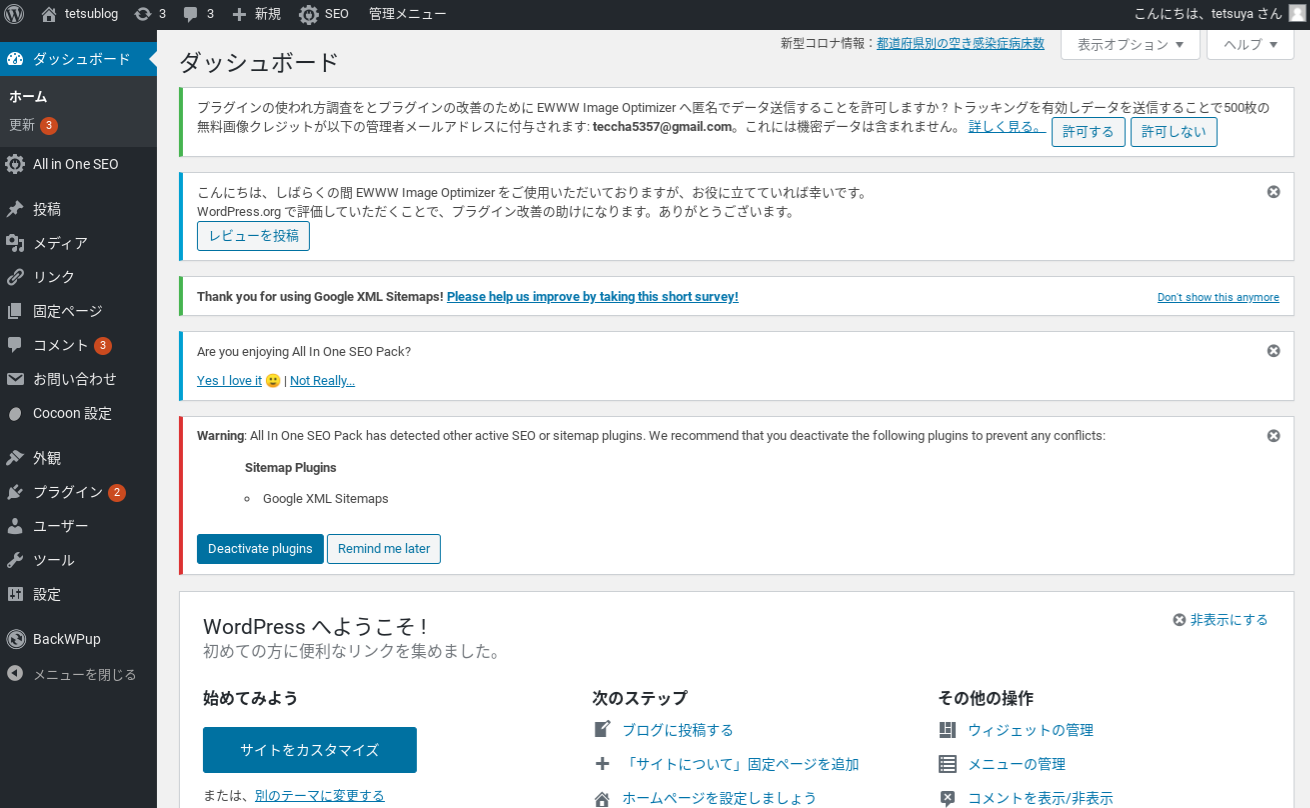1310x808 pixels.
Task: Click the 固定ページ pages icon
Action: point(15,311)
